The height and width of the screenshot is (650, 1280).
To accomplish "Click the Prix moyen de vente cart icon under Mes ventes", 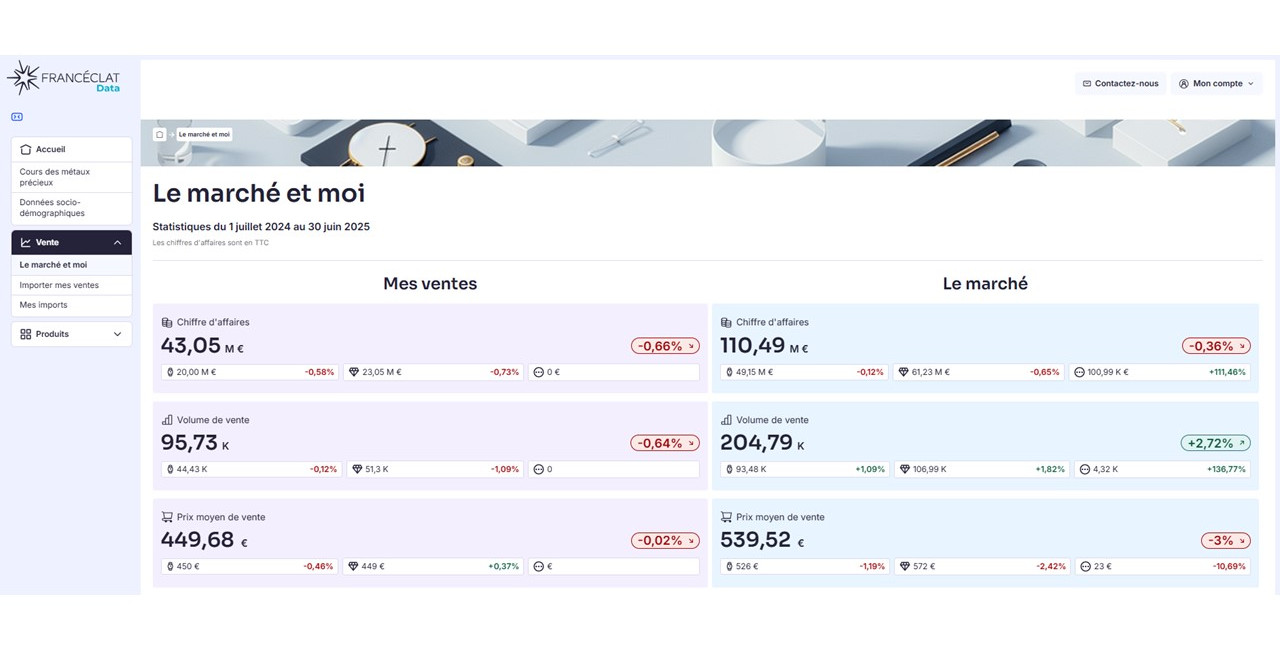I will [x=167, y=517].
